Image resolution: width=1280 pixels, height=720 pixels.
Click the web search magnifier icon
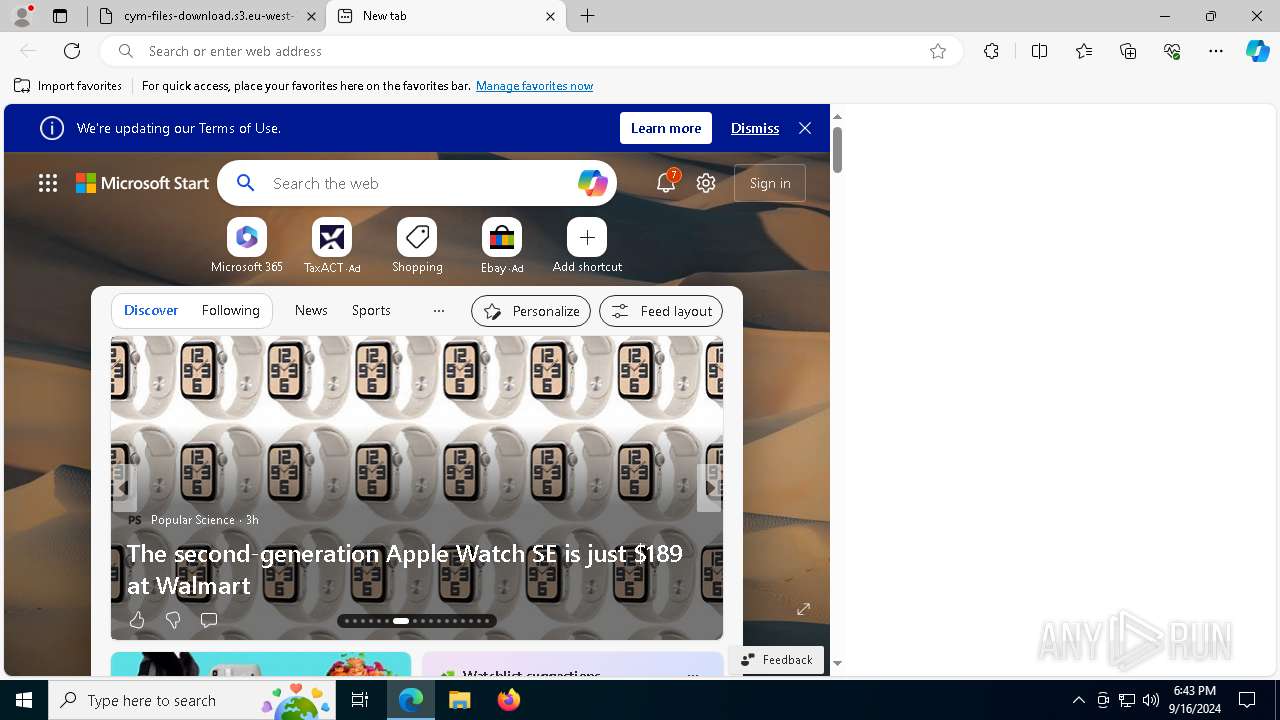click(x=245, y=183)
